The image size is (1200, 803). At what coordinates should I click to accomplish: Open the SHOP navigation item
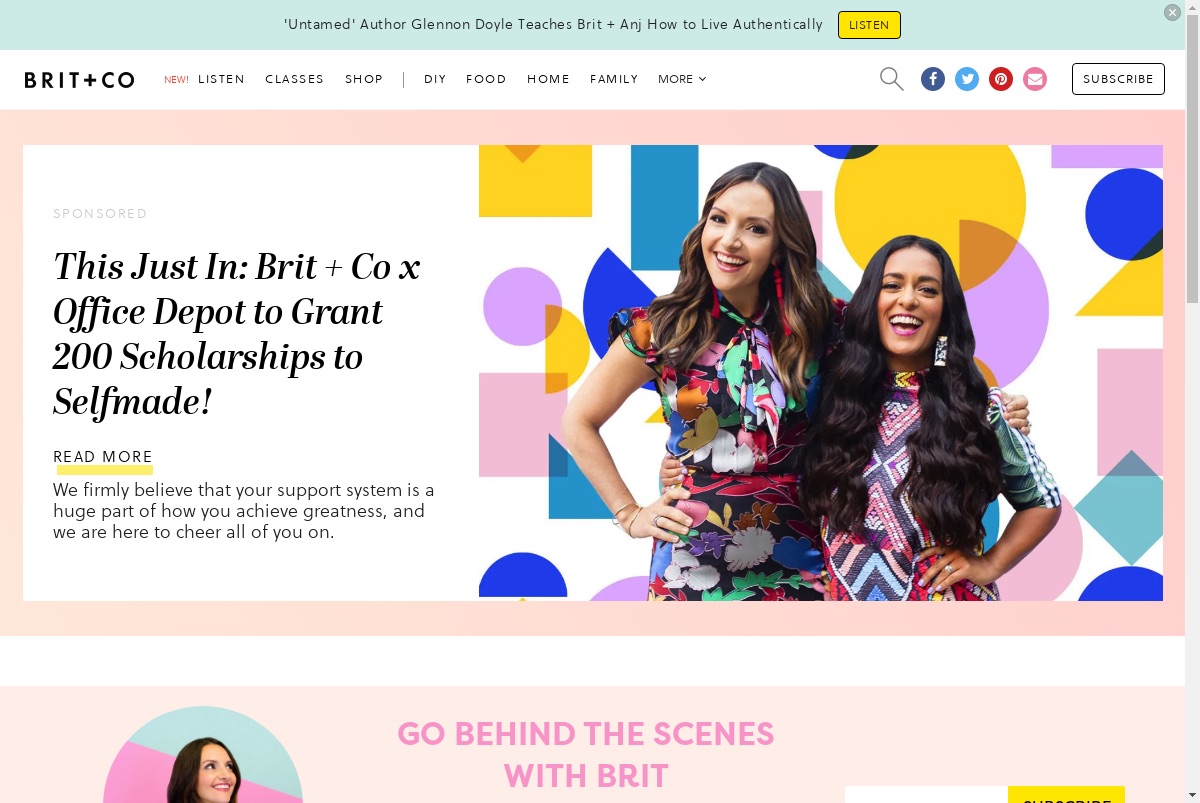(364, 79)
